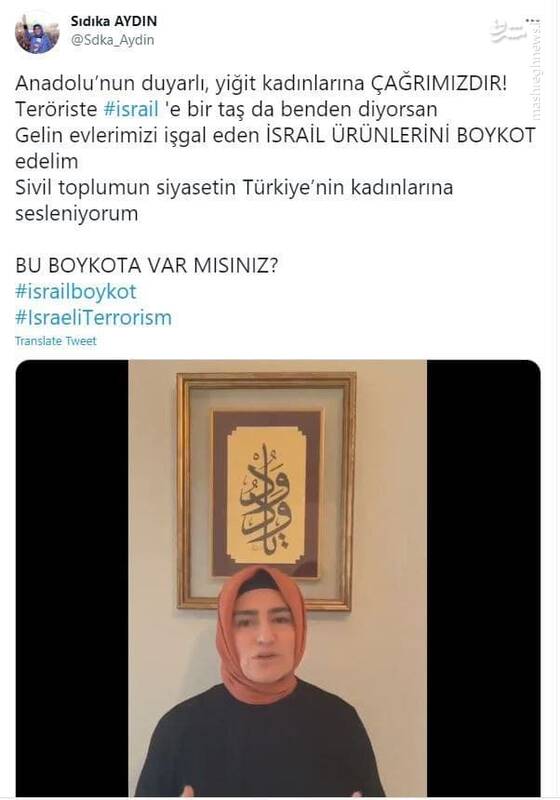Click the phrase İSRAİL ÜRÜNLERİNİ BOYKOT

click(401, 136)
